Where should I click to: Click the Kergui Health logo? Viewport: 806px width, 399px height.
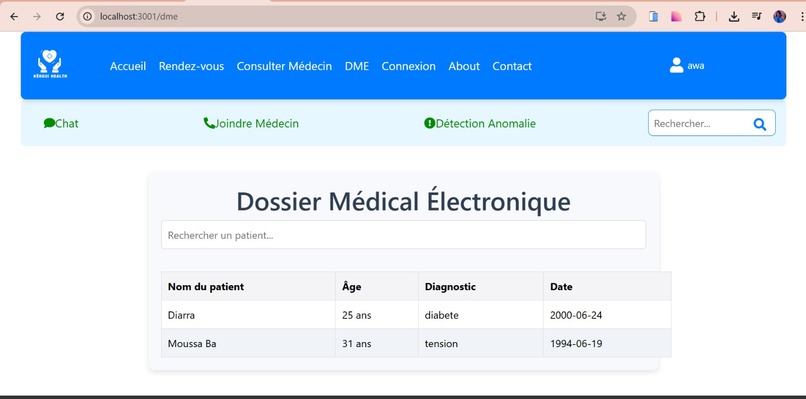[50, 64]
